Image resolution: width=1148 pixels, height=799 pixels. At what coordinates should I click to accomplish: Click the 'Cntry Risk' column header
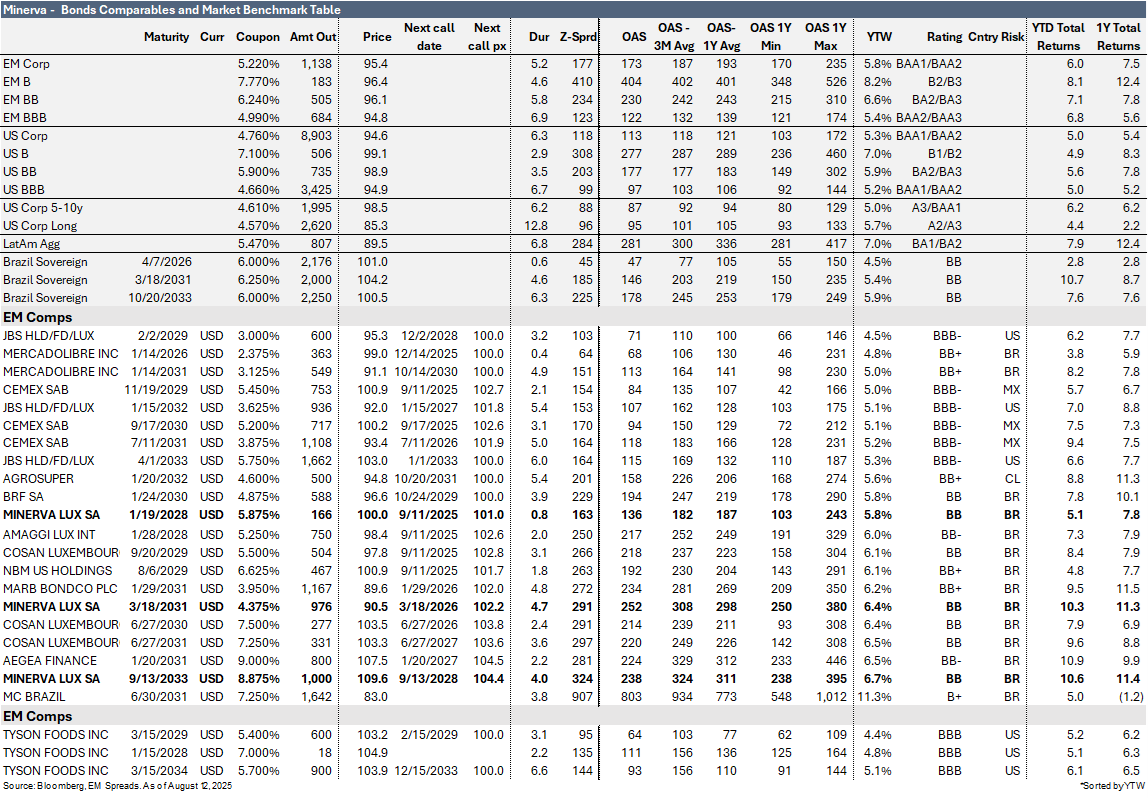click(x=996, y=37)
